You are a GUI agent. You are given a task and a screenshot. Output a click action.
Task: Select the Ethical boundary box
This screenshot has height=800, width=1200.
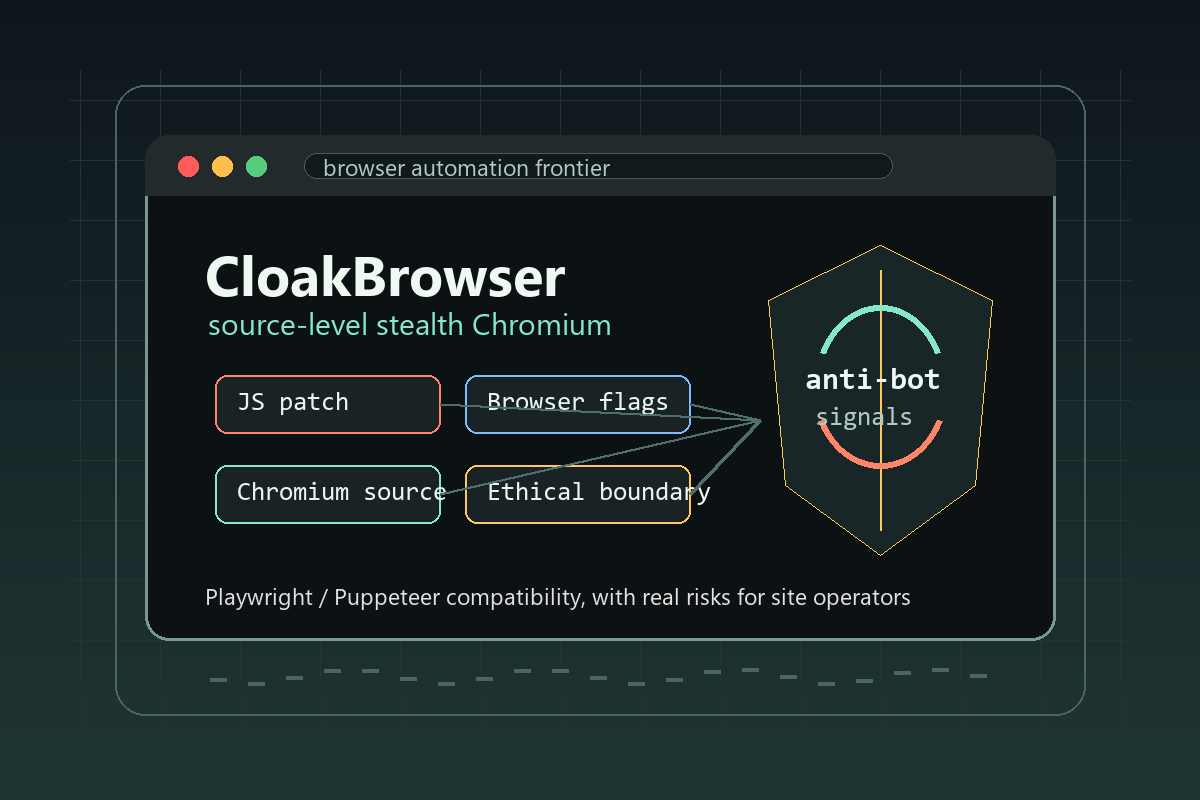(578, 494)
